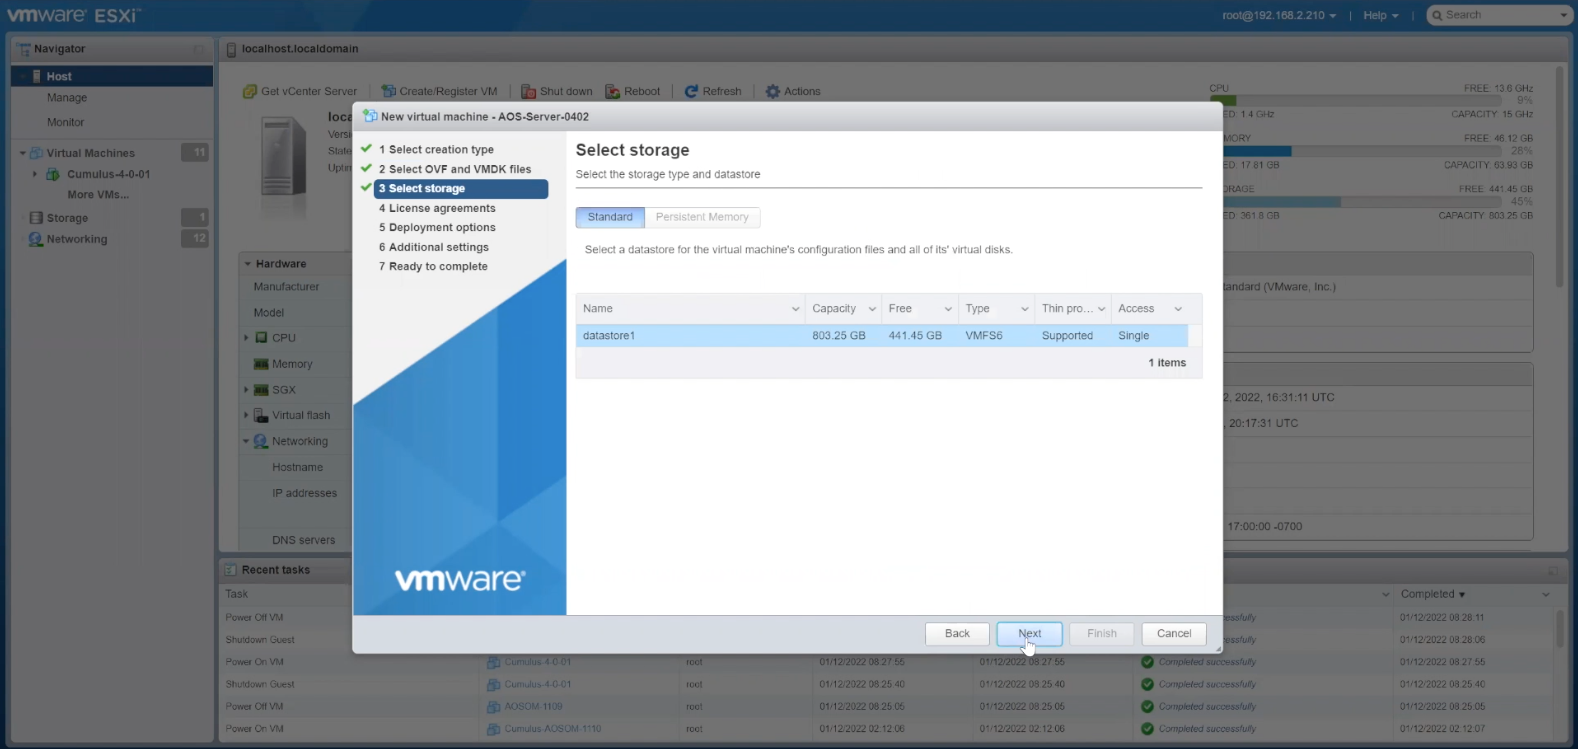Click the Cumulus-4-0-01 icon in Power On VM task

tap(494, 662)
